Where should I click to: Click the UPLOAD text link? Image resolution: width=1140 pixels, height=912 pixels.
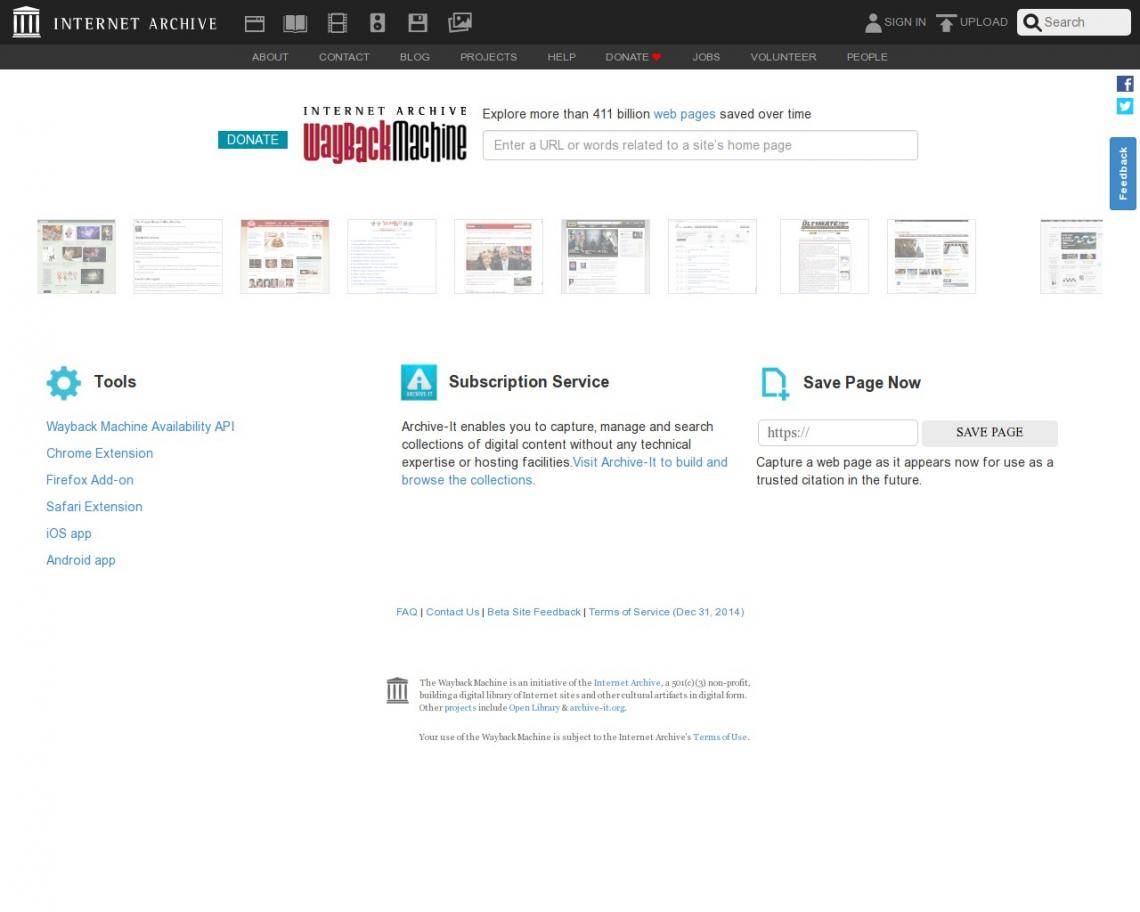tap(984, 23)
